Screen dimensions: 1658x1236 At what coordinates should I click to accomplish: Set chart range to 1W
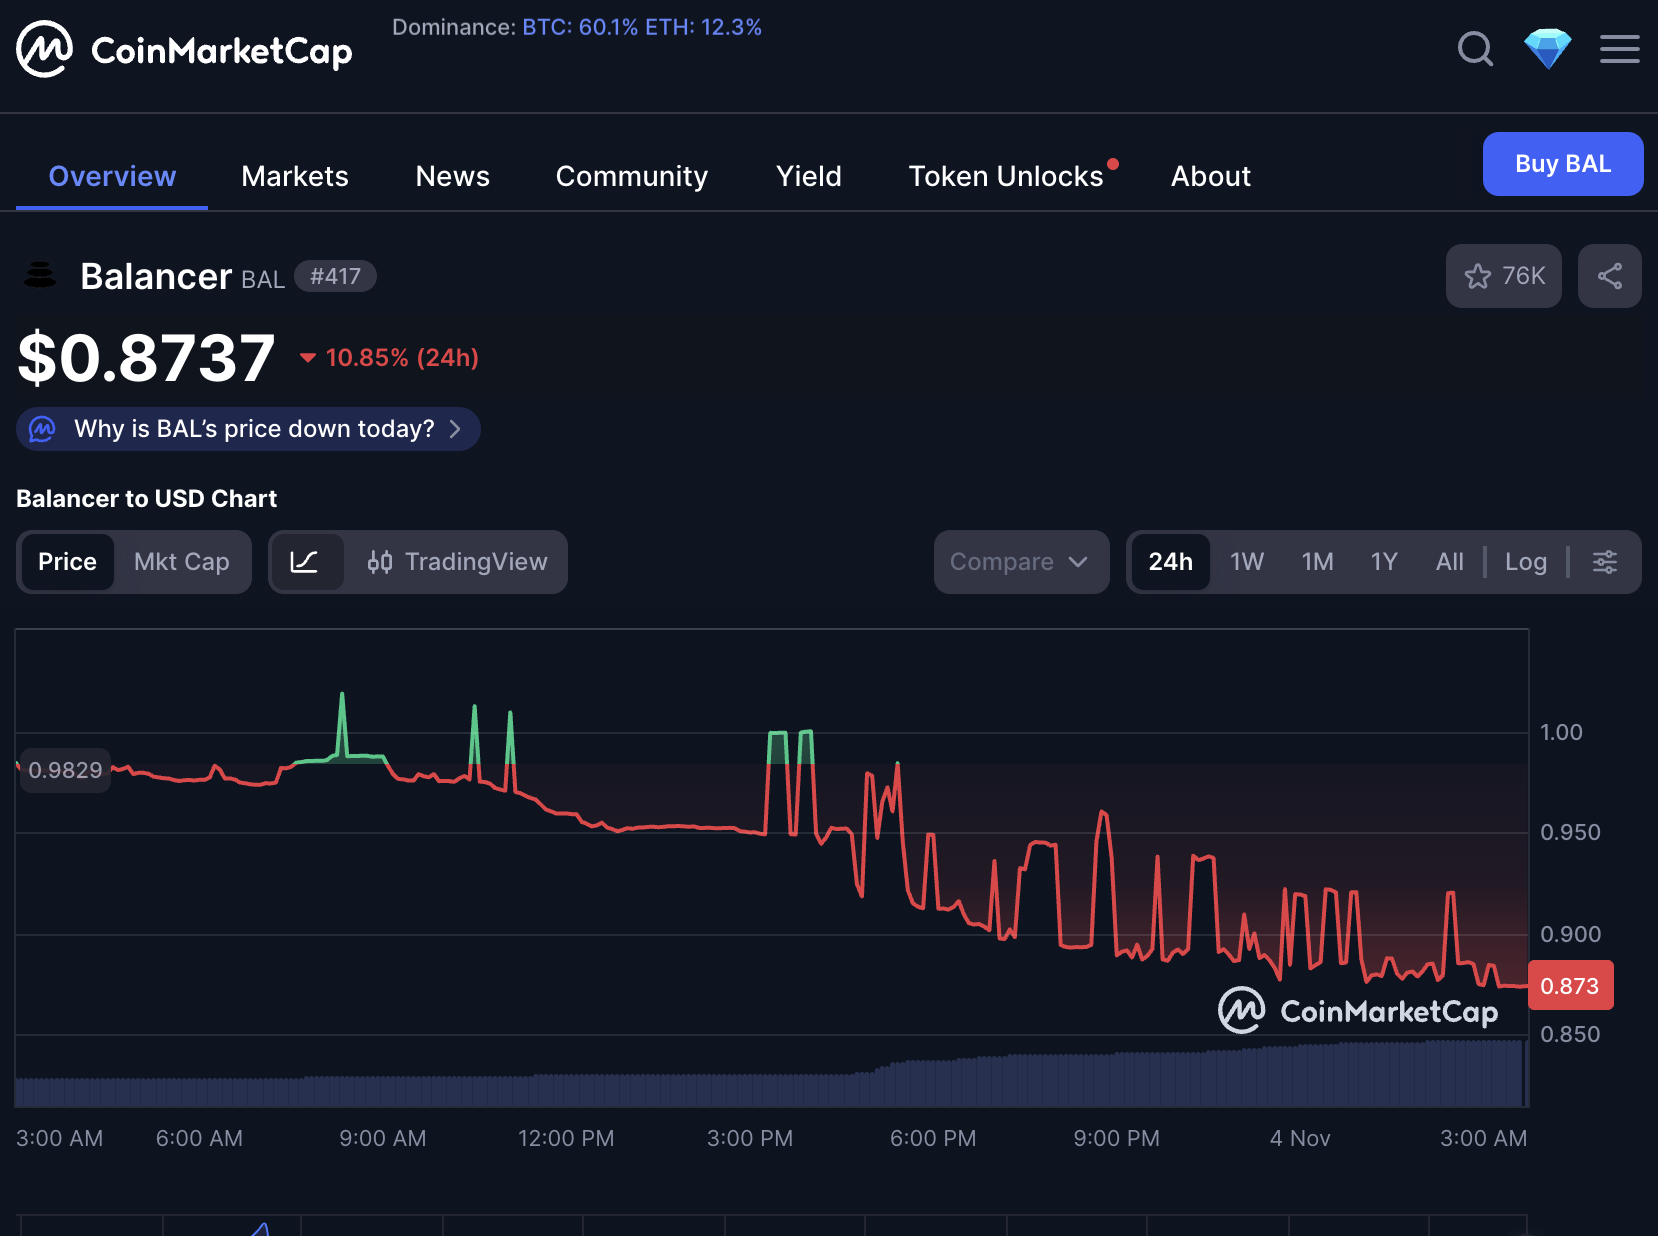tap(1246, 562)
